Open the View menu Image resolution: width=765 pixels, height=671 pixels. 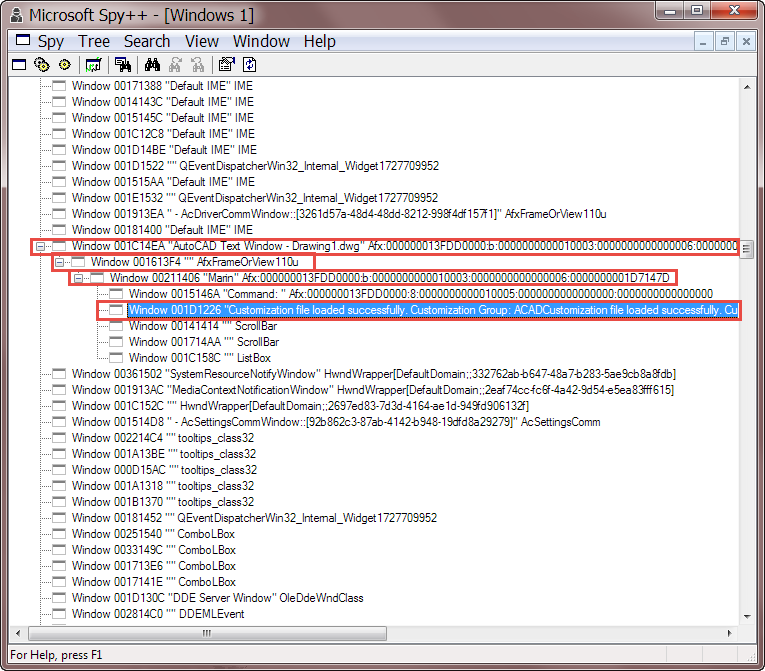click(202, 41)
